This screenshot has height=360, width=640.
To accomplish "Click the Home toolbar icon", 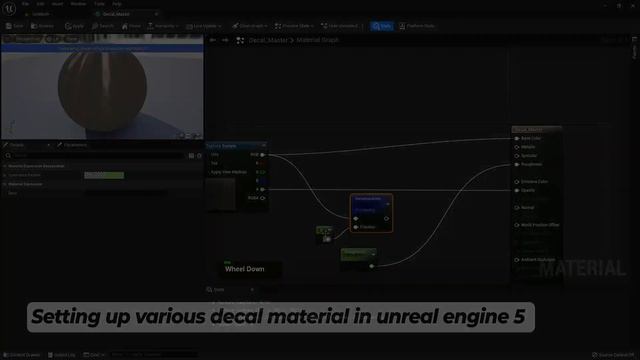I will point(131,26).
